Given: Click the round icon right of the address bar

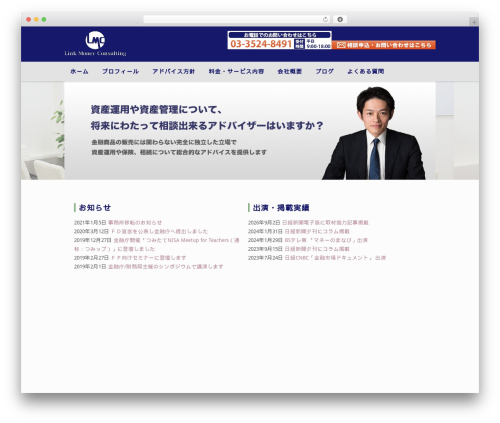Looking at the screenshot, I should point(340,19).
